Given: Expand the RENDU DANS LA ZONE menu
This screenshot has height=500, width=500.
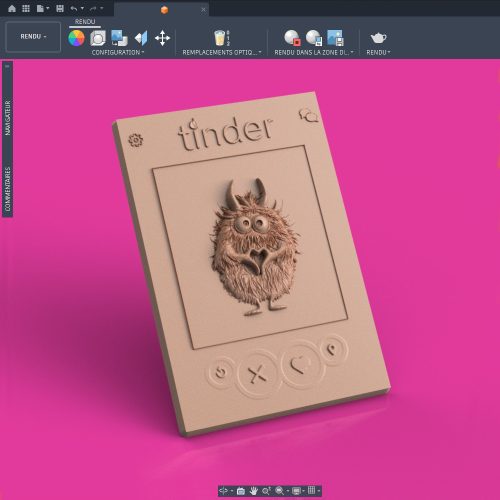Looking at the screenshot, I should [x=314, y=52].
